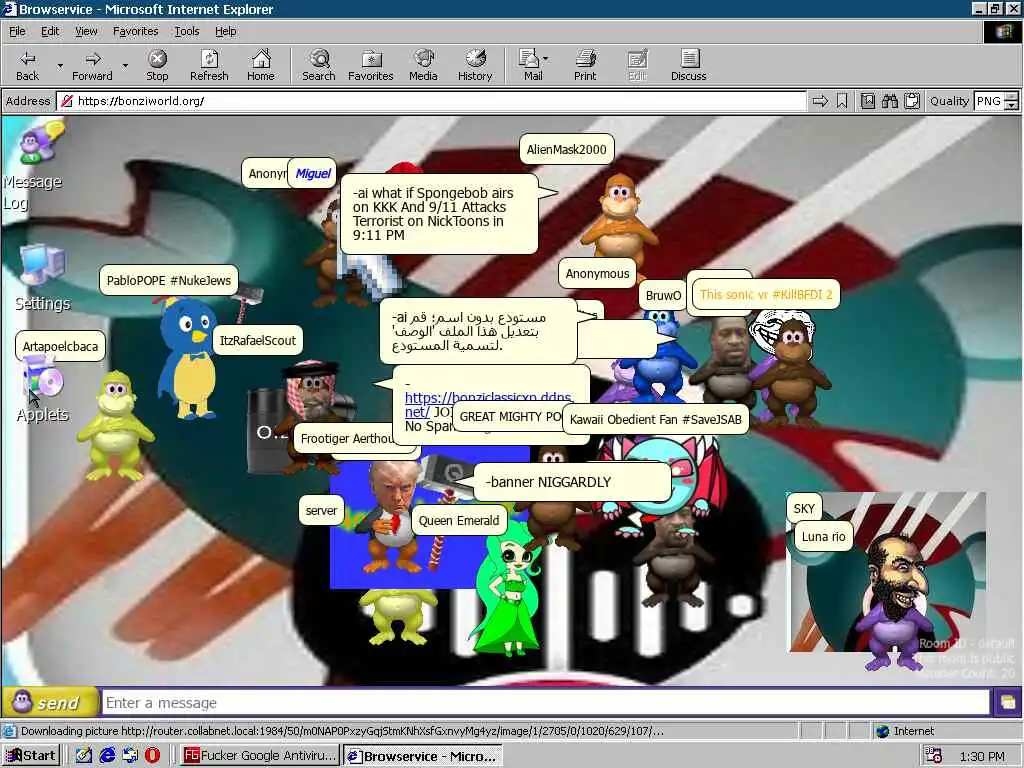Image resolution: width=1024 pixels, height=768 pixels.
Task: Click the send button
Action: click(50, 703)
